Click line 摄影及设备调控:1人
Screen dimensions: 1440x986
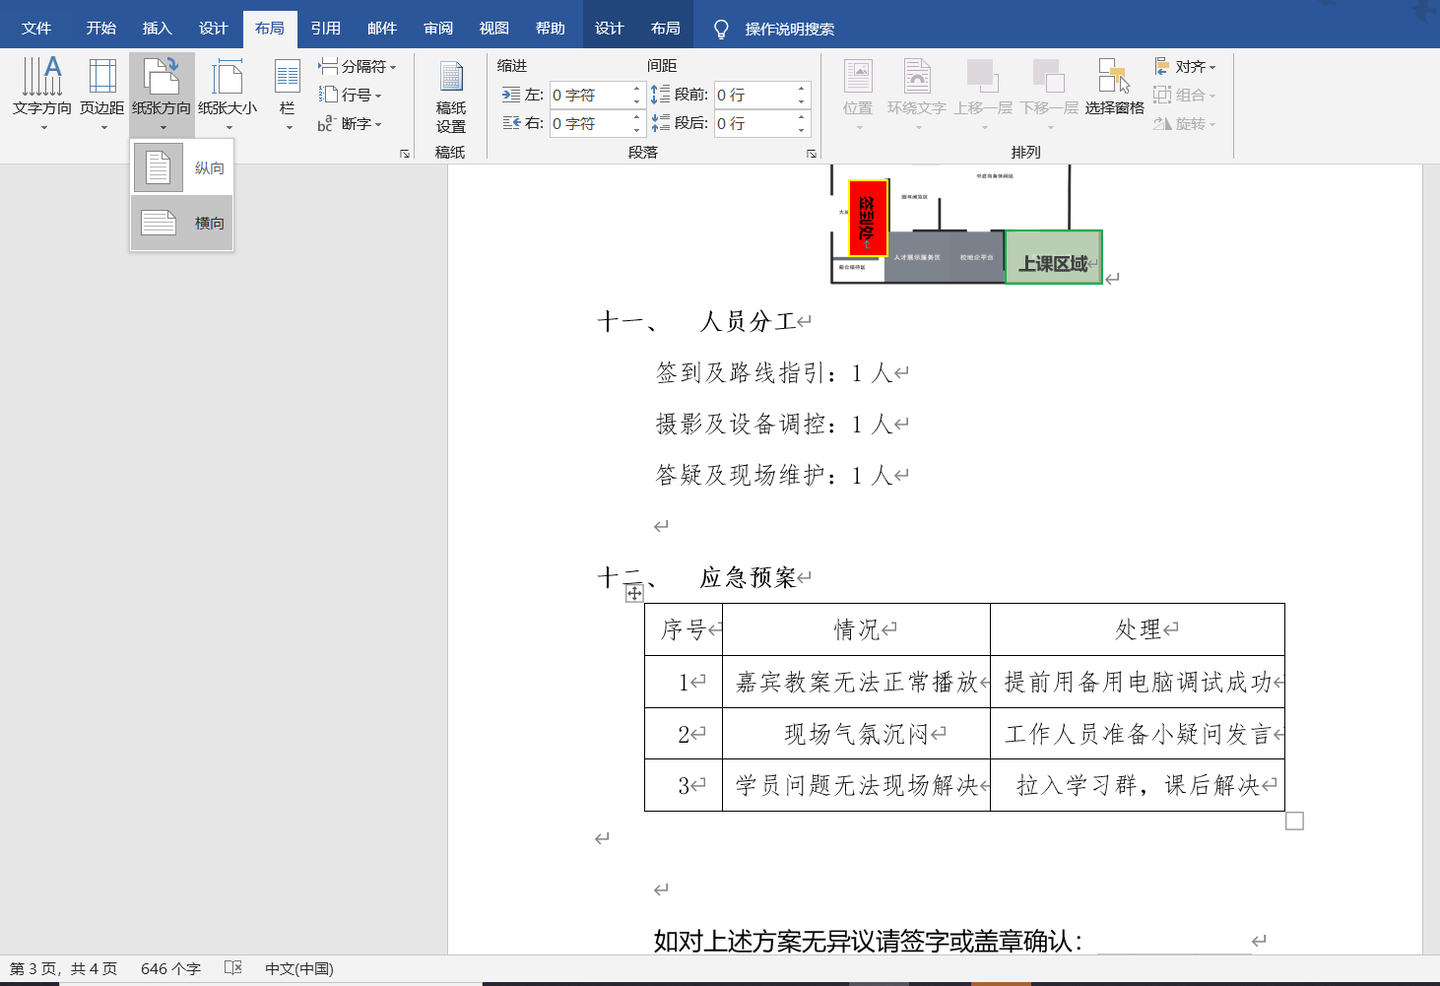(x=773, y=424)
